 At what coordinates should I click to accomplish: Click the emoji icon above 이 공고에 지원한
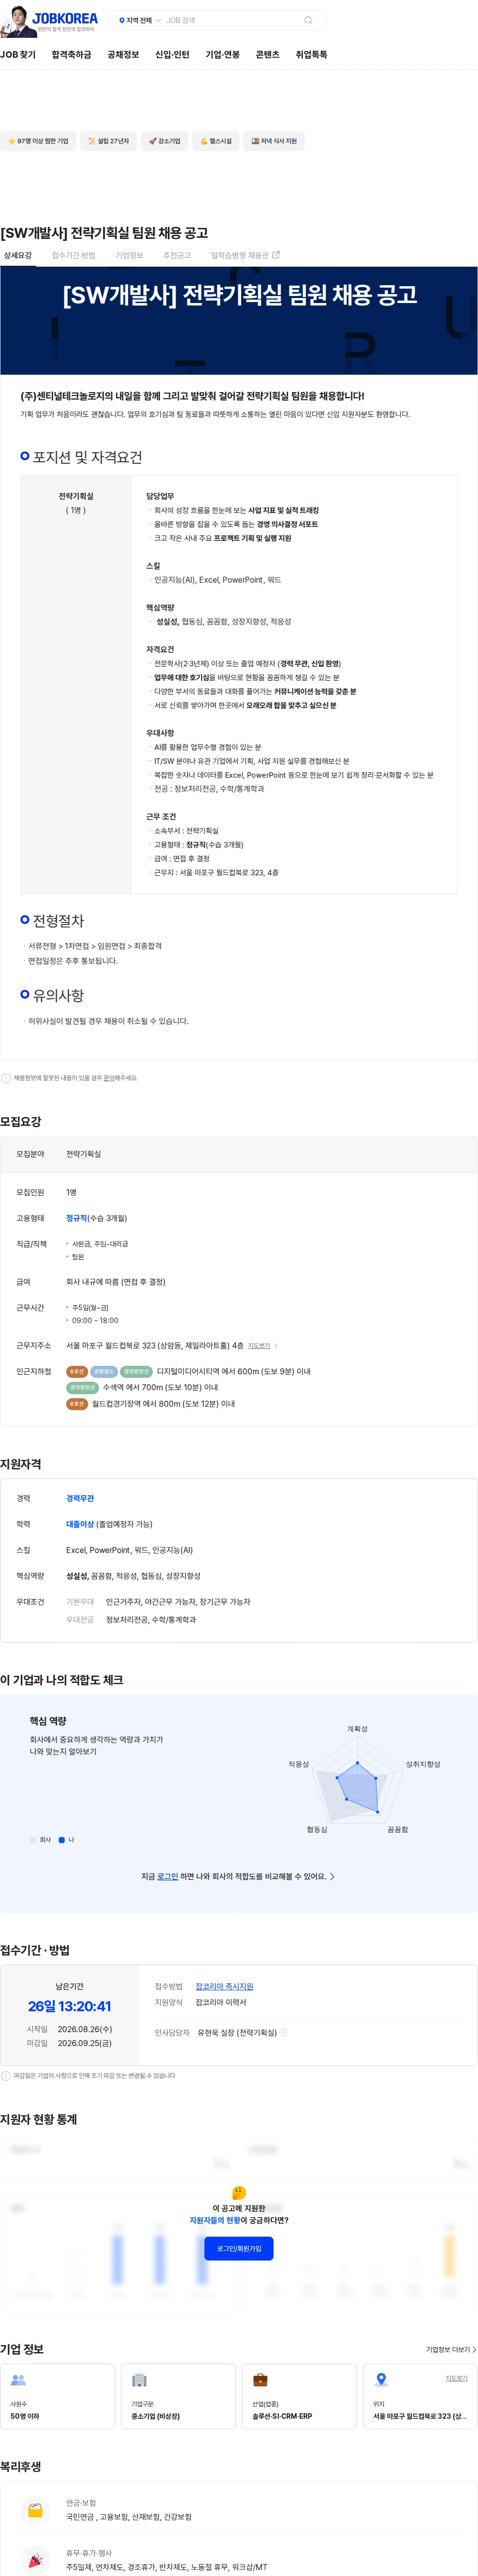coord(239,2193)
